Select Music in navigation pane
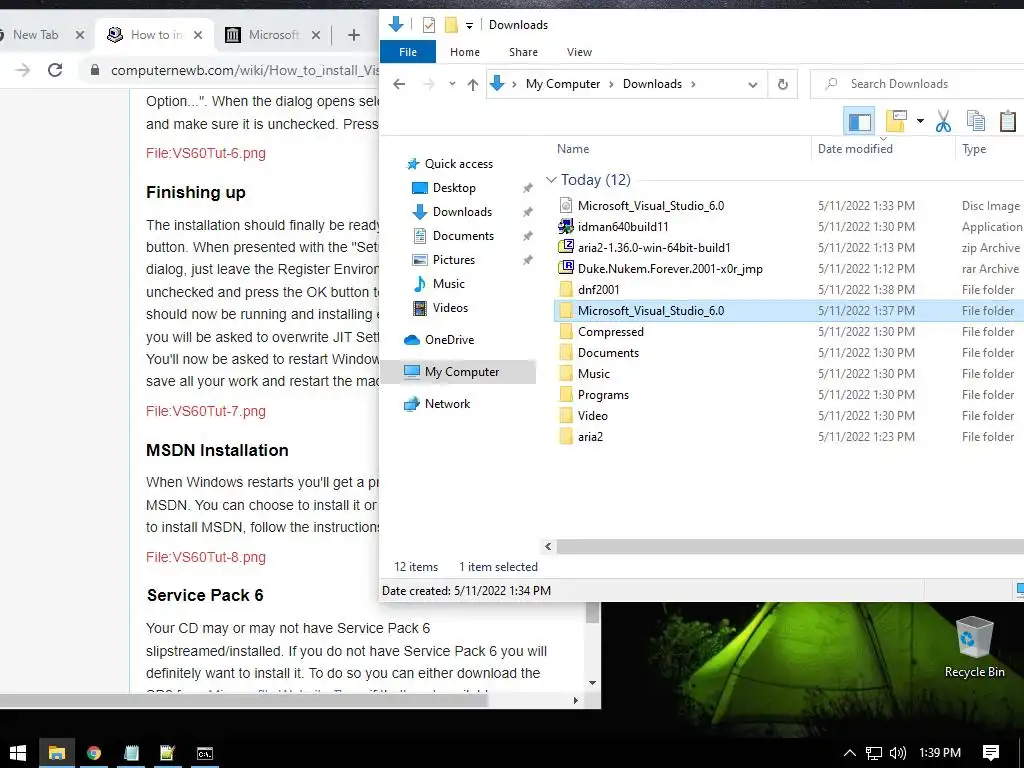The width and height of the screenshot is (1024, 768). point(449,284)
